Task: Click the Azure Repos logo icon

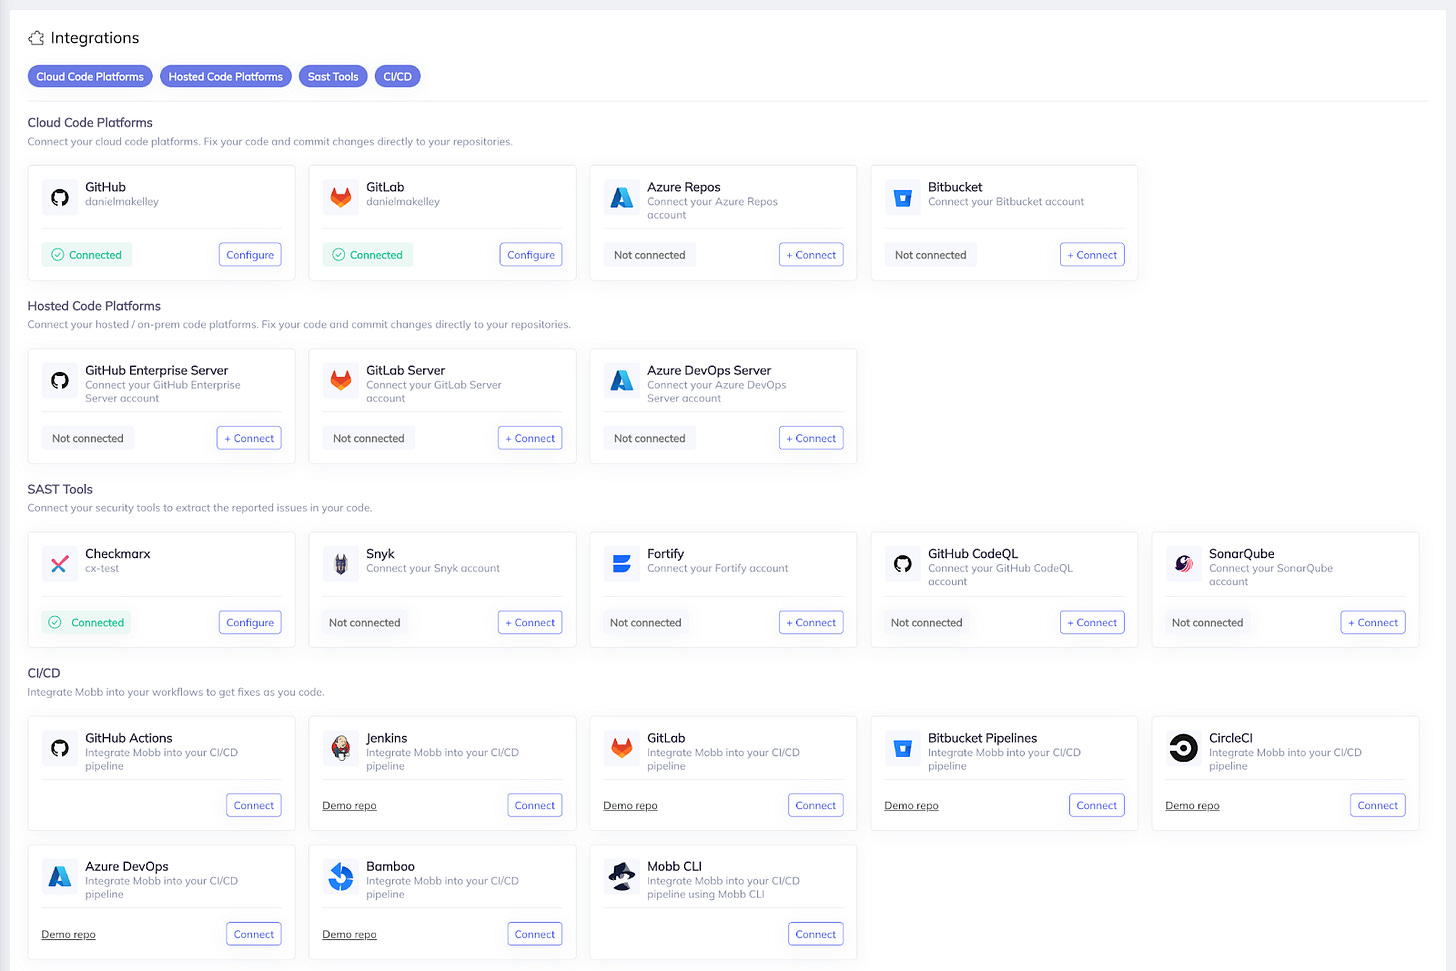Action: pyautogui.click(x=622, y=198)
